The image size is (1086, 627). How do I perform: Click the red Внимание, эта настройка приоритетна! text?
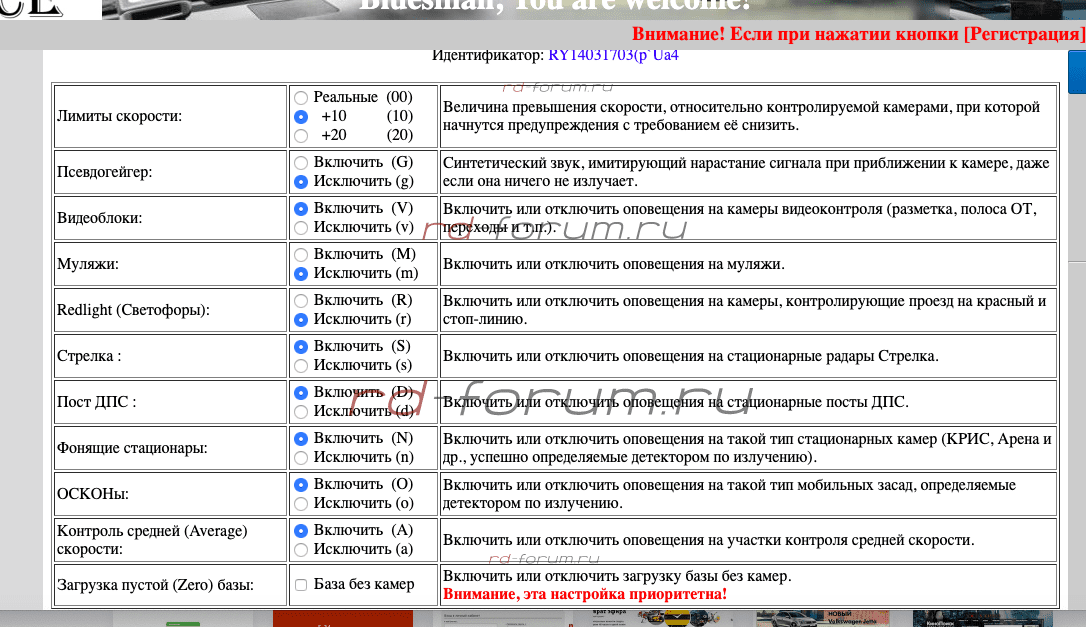coord(585,594)
